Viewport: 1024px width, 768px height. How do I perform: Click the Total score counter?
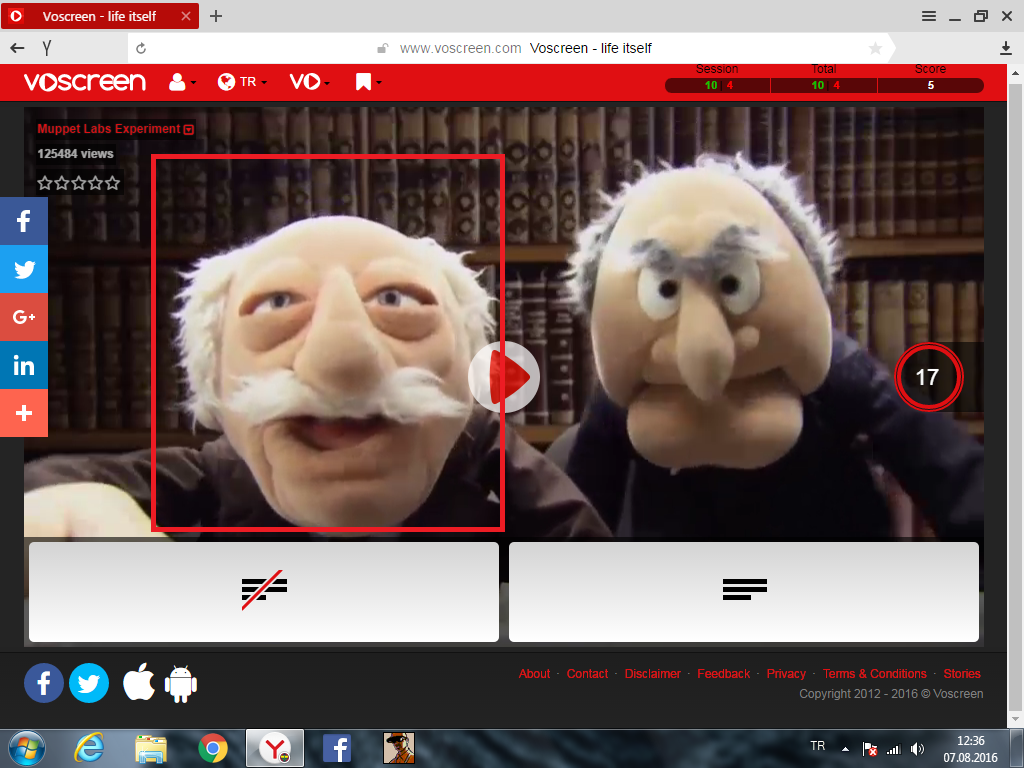(824, 85)
